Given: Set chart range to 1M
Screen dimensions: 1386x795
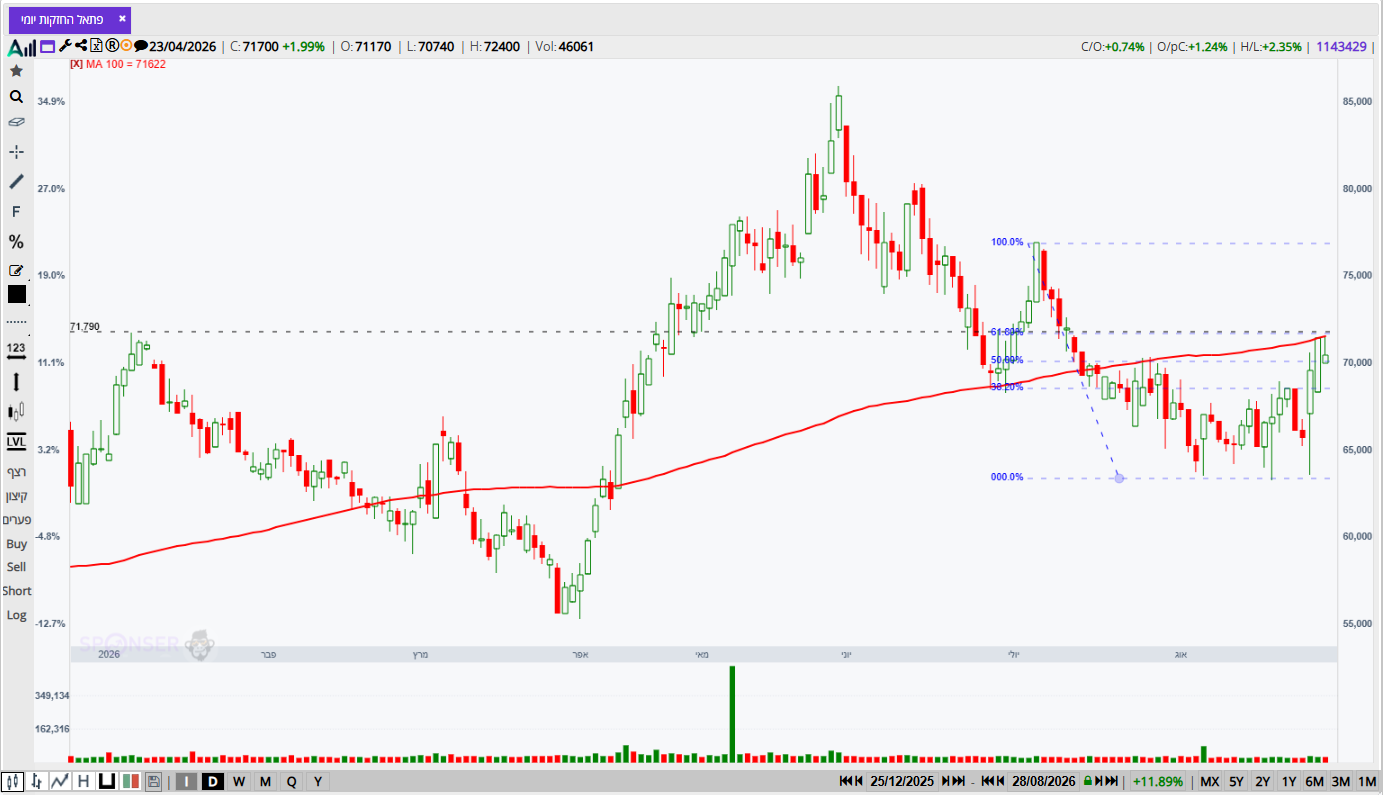Looking at the screenshot, I should coord(1367,781).
